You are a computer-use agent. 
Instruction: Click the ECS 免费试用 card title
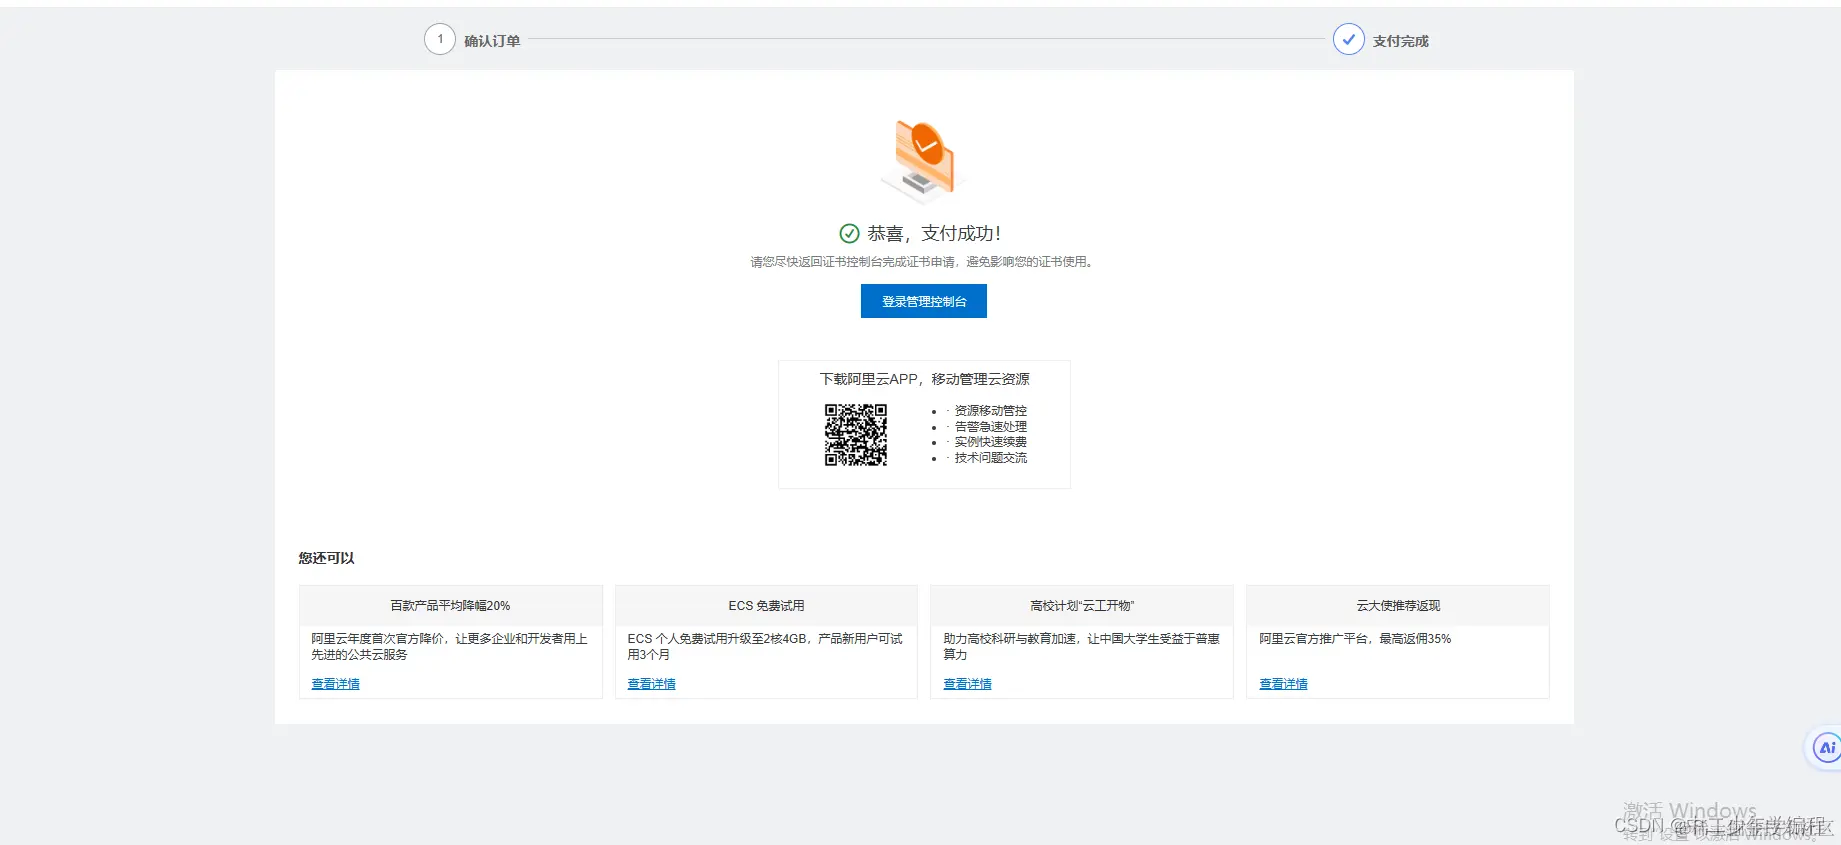click(x=766, y=606)
